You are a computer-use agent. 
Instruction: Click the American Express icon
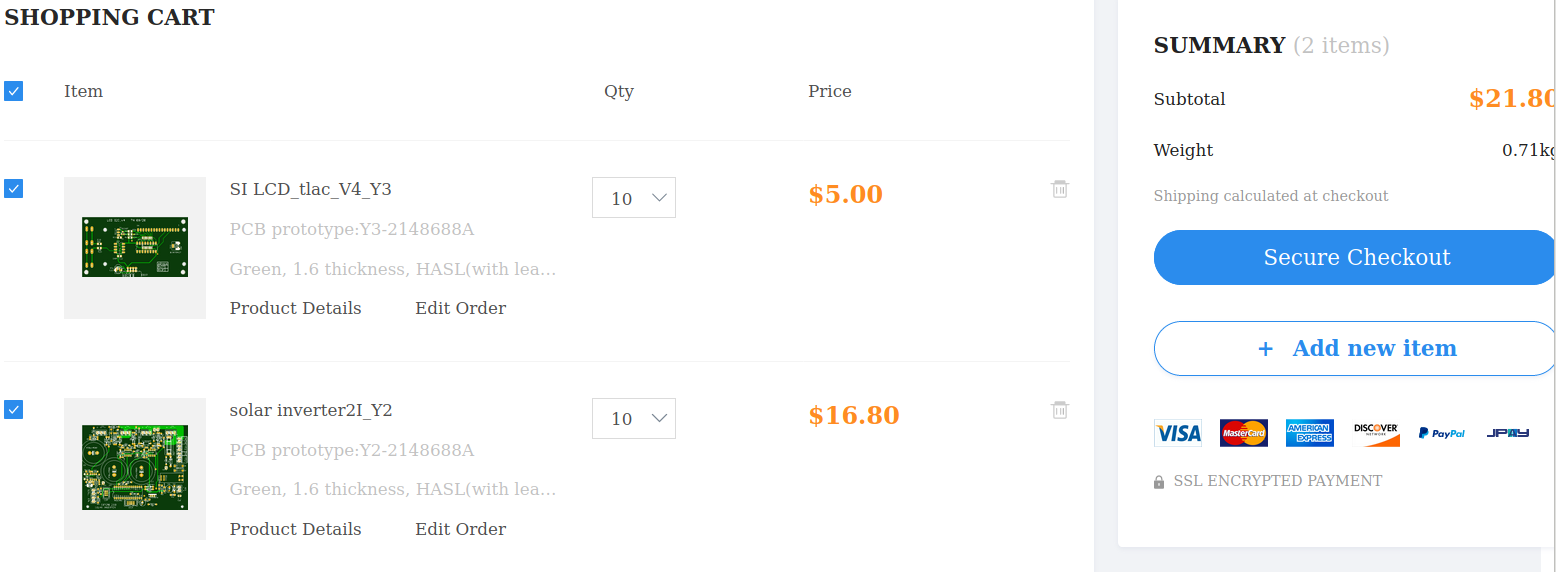[x=1310, y=433]
